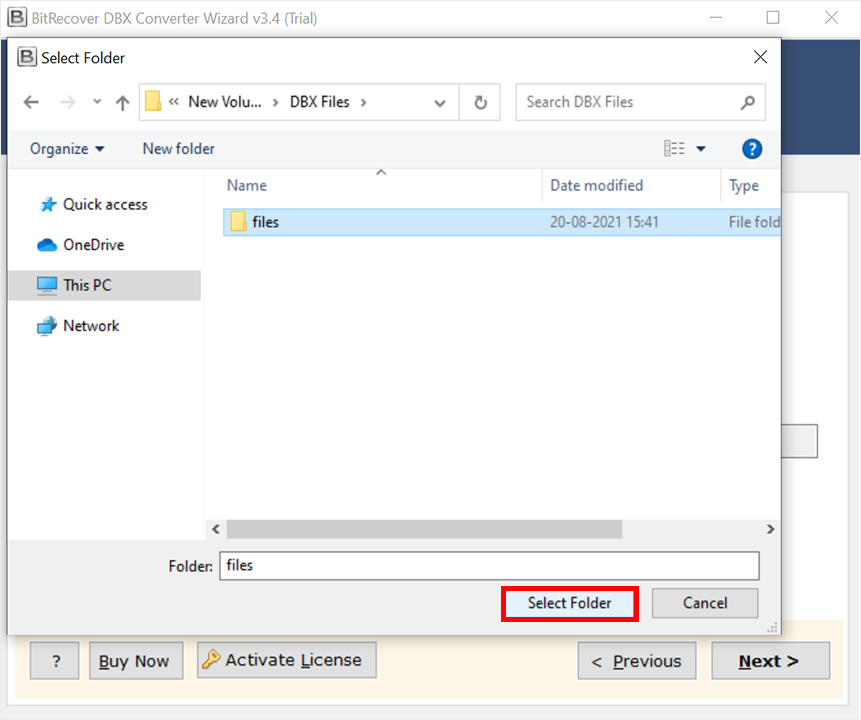Refresh the DBX Files folder view

click(480, 102)
